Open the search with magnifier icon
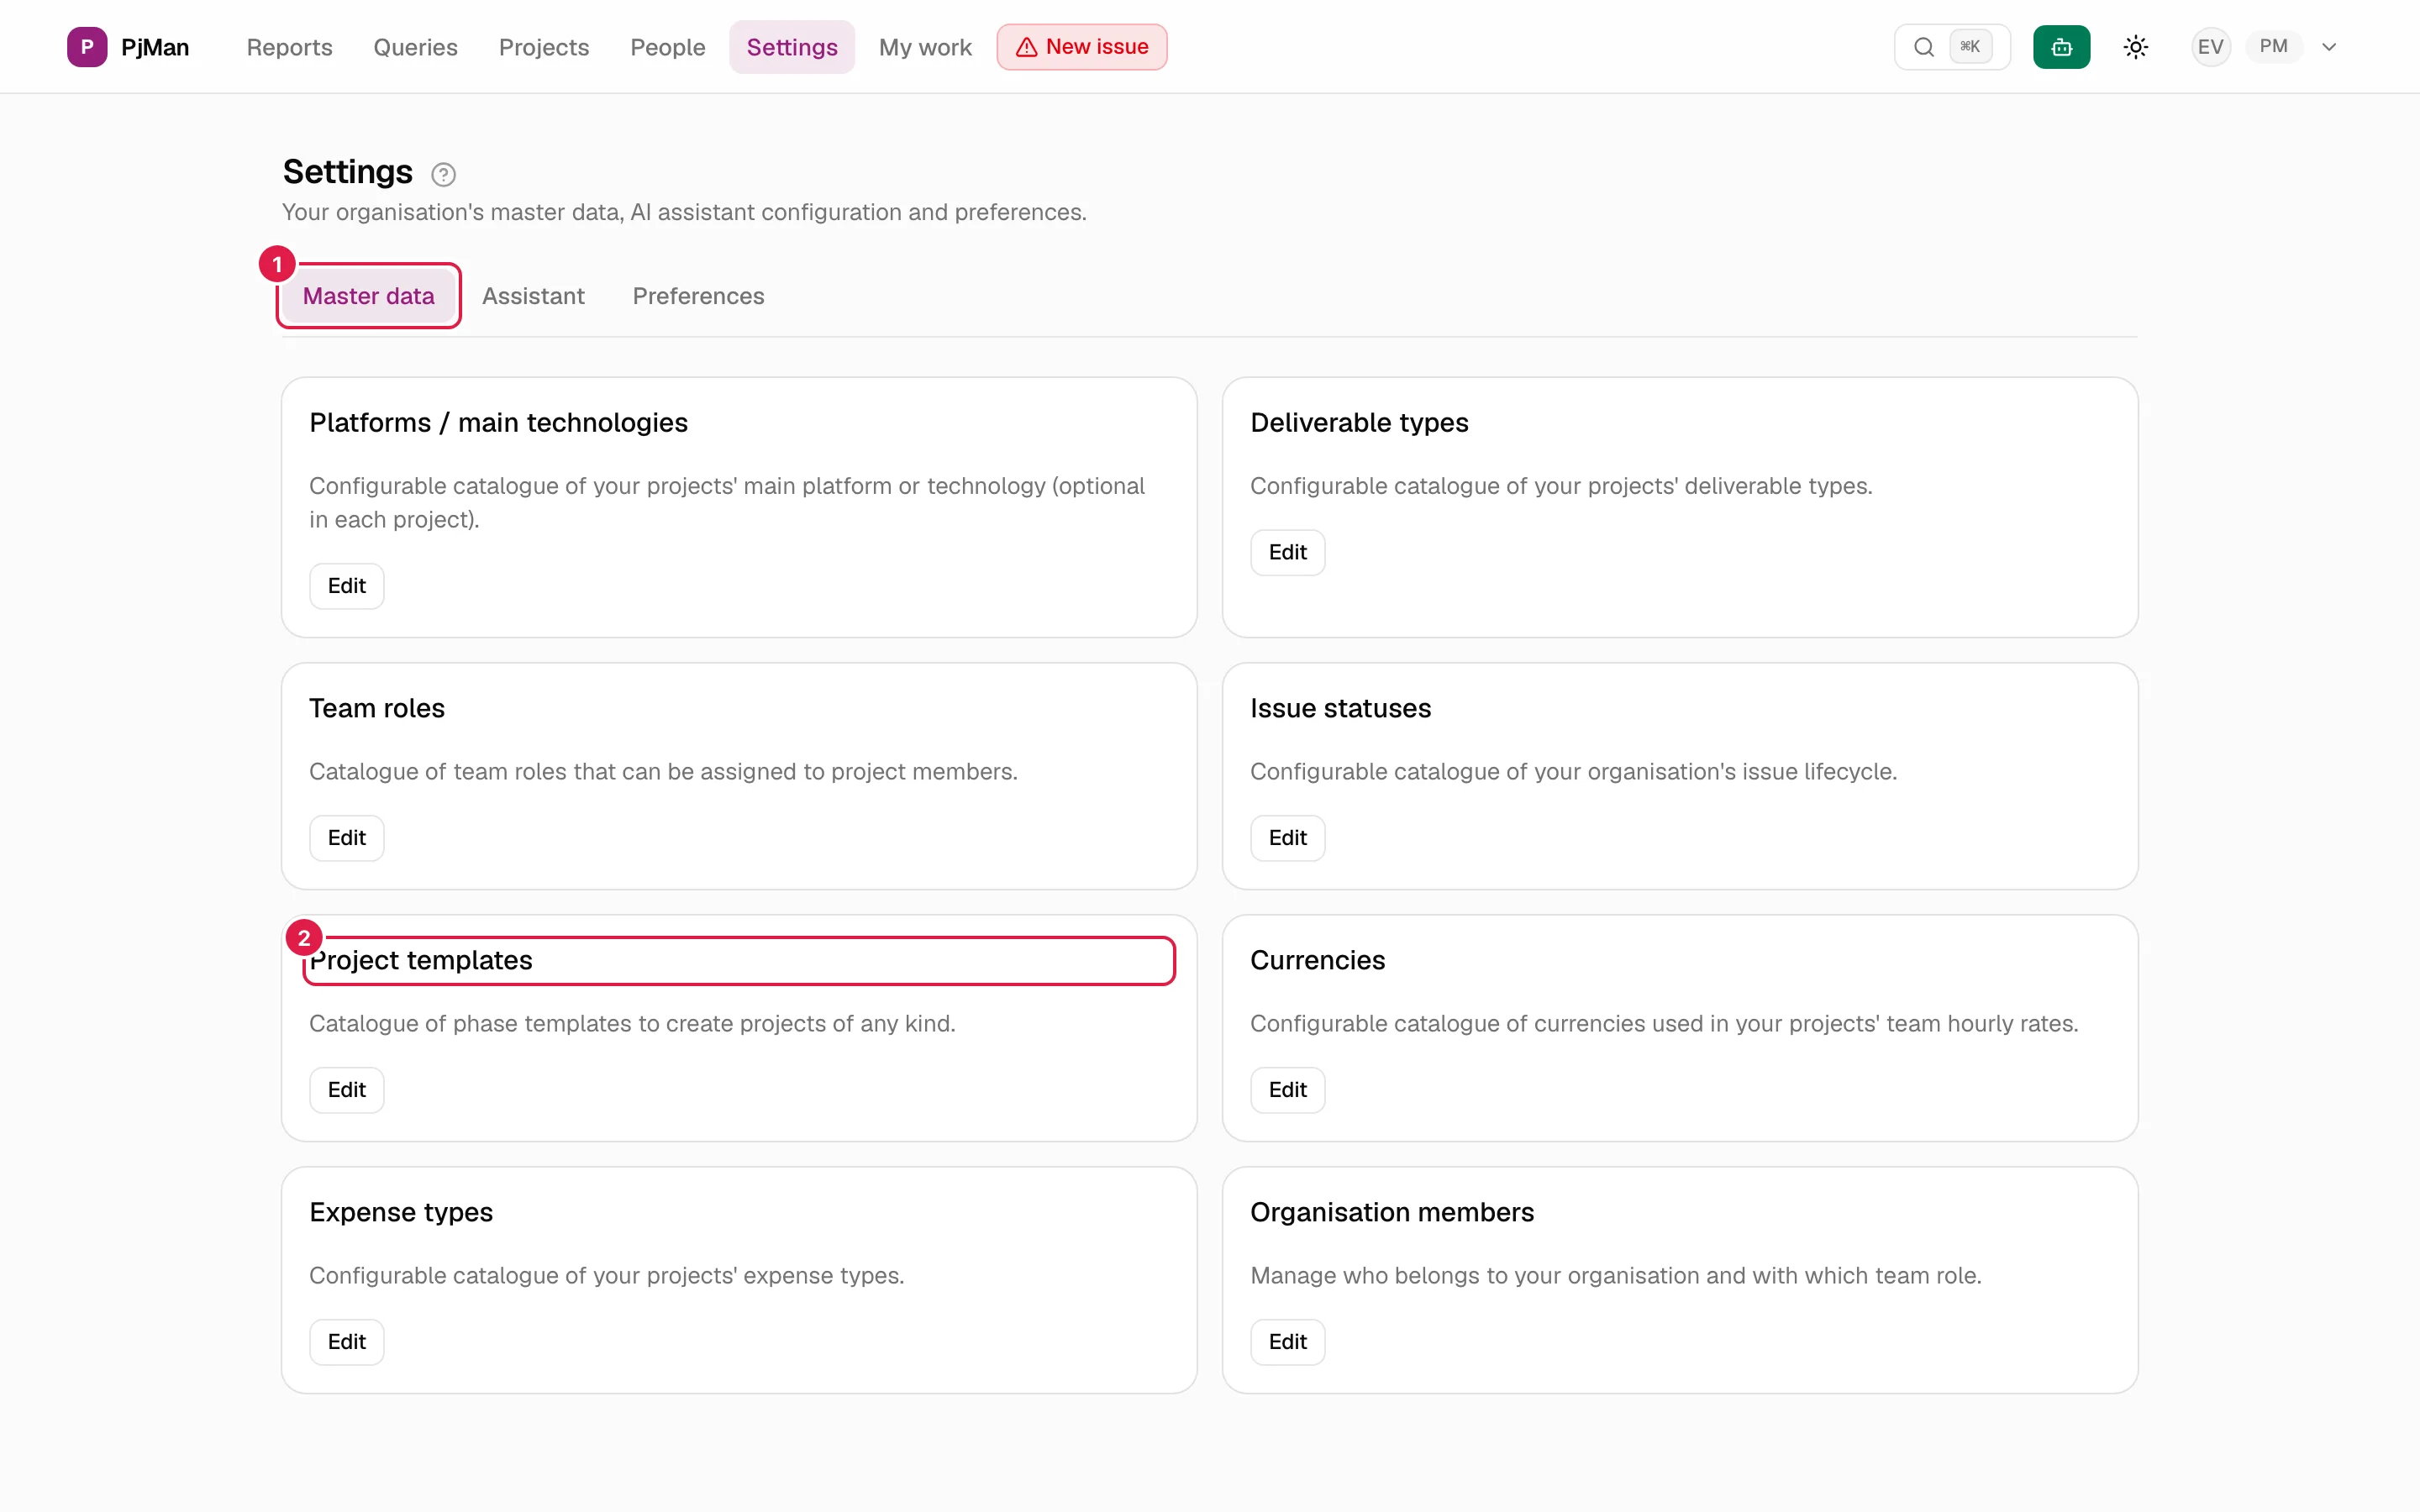The width and height of the screenshot is (2420, 1512). point(1923,47)
